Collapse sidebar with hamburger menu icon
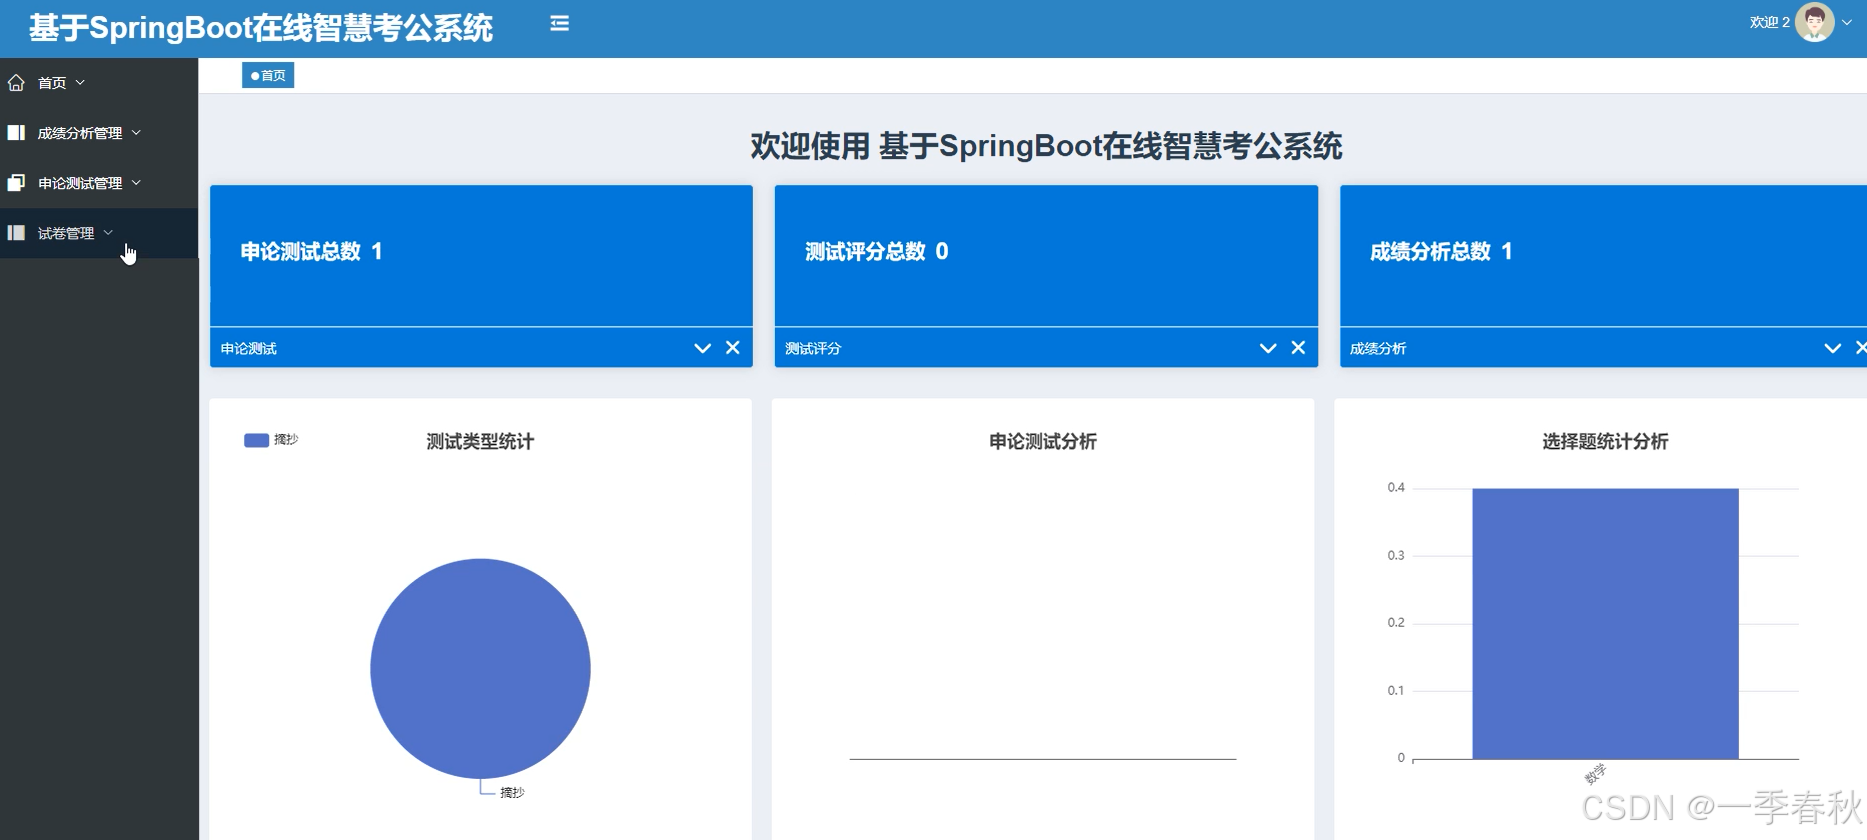This screenshot has width=1867, height=840. [560, 23]
